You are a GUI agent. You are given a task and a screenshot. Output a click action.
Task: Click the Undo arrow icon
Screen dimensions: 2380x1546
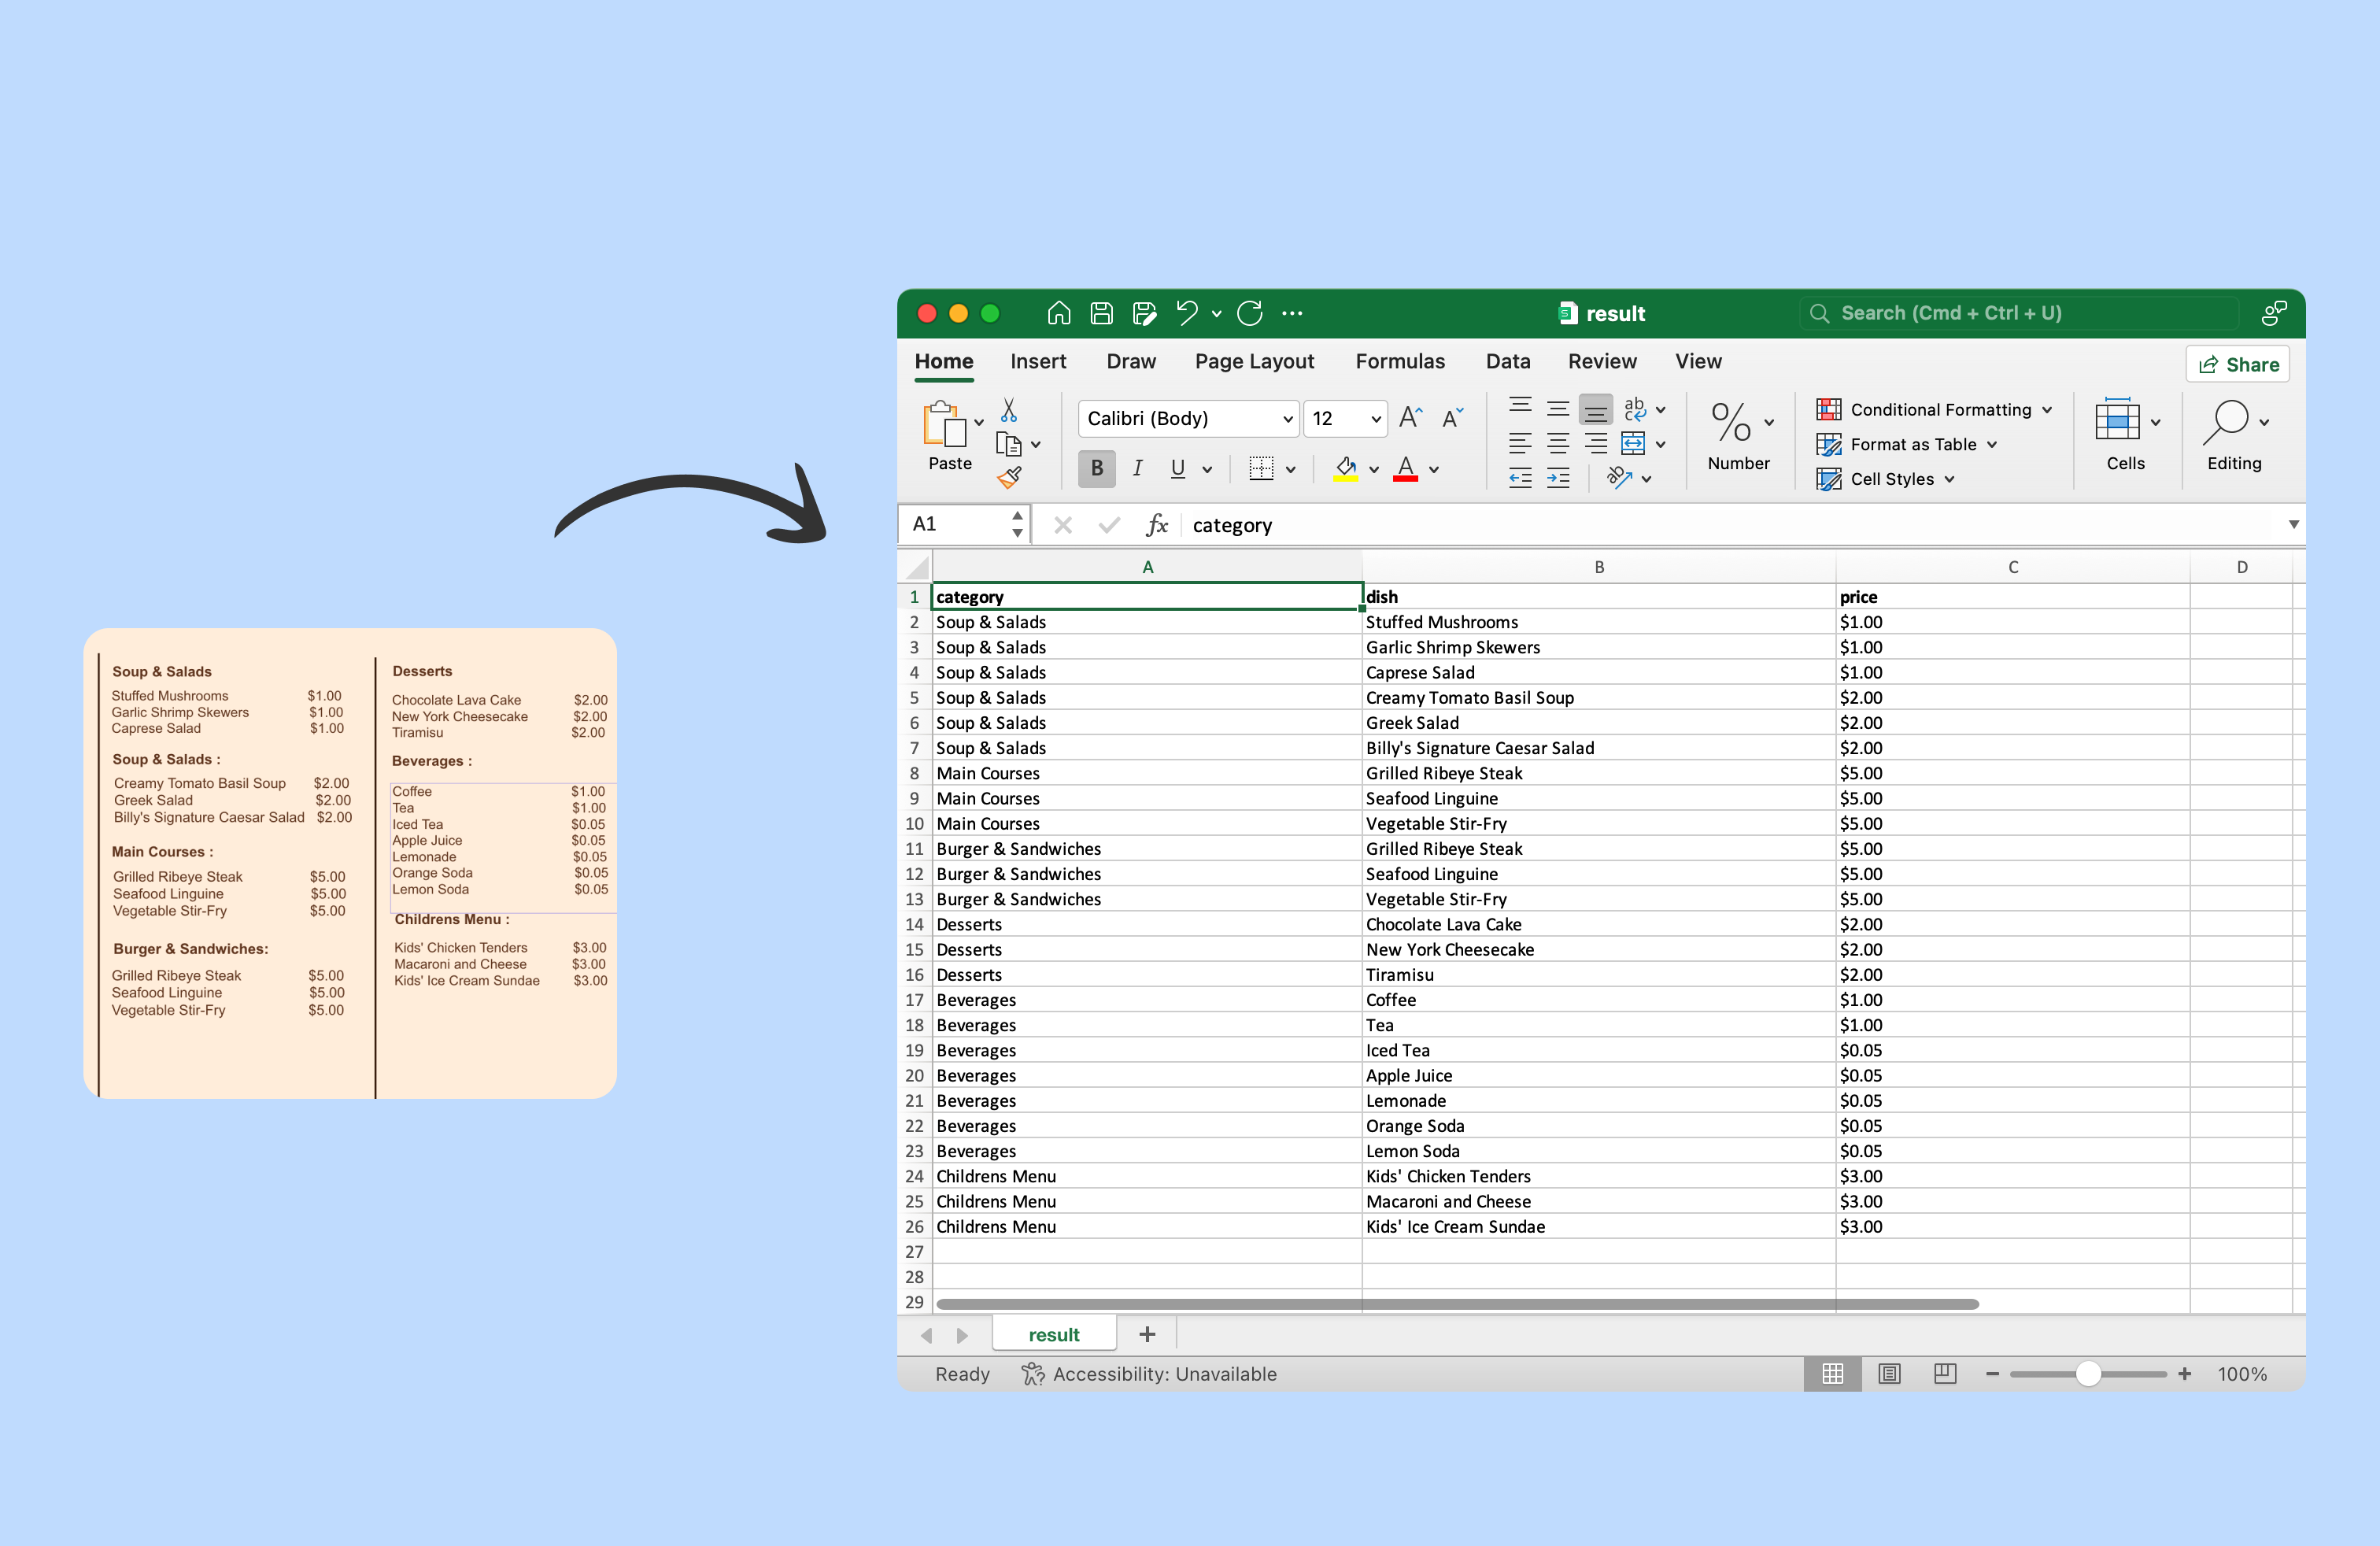coord(1186,313)
